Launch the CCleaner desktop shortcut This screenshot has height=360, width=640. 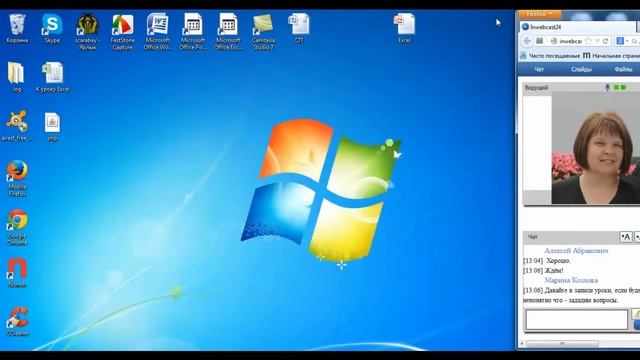point(17,322)
